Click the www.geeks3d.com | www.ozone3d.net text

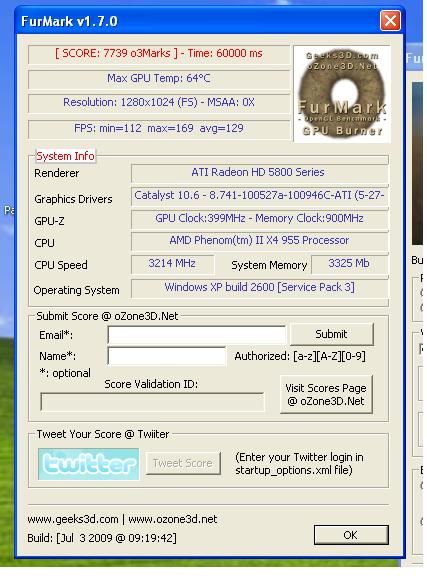(122, 519)
